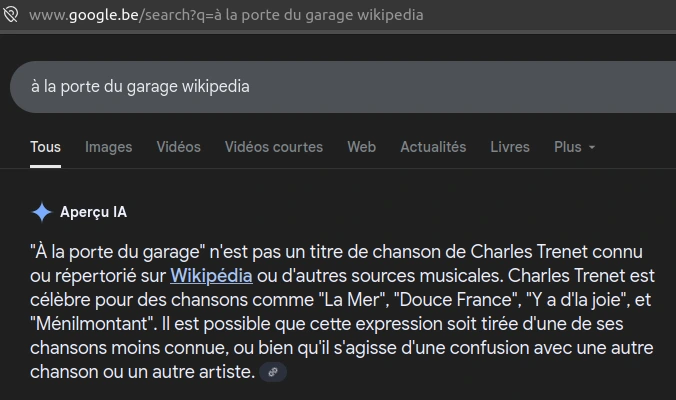Show the Actualités news tab
Image resolution: width=676 pixels, height=400 pixels.
pyautogui.click(x=433, y=147)
